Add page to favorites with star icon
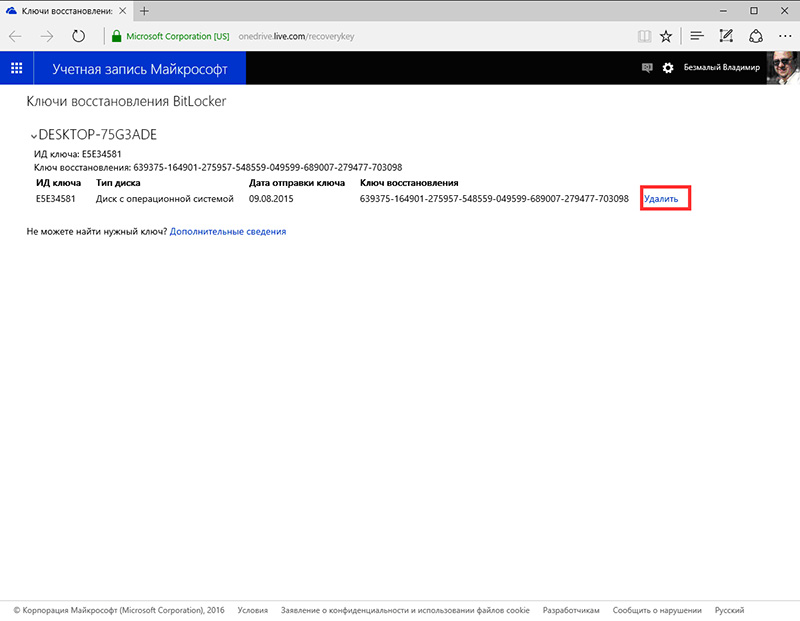 (x=666, y=36)
